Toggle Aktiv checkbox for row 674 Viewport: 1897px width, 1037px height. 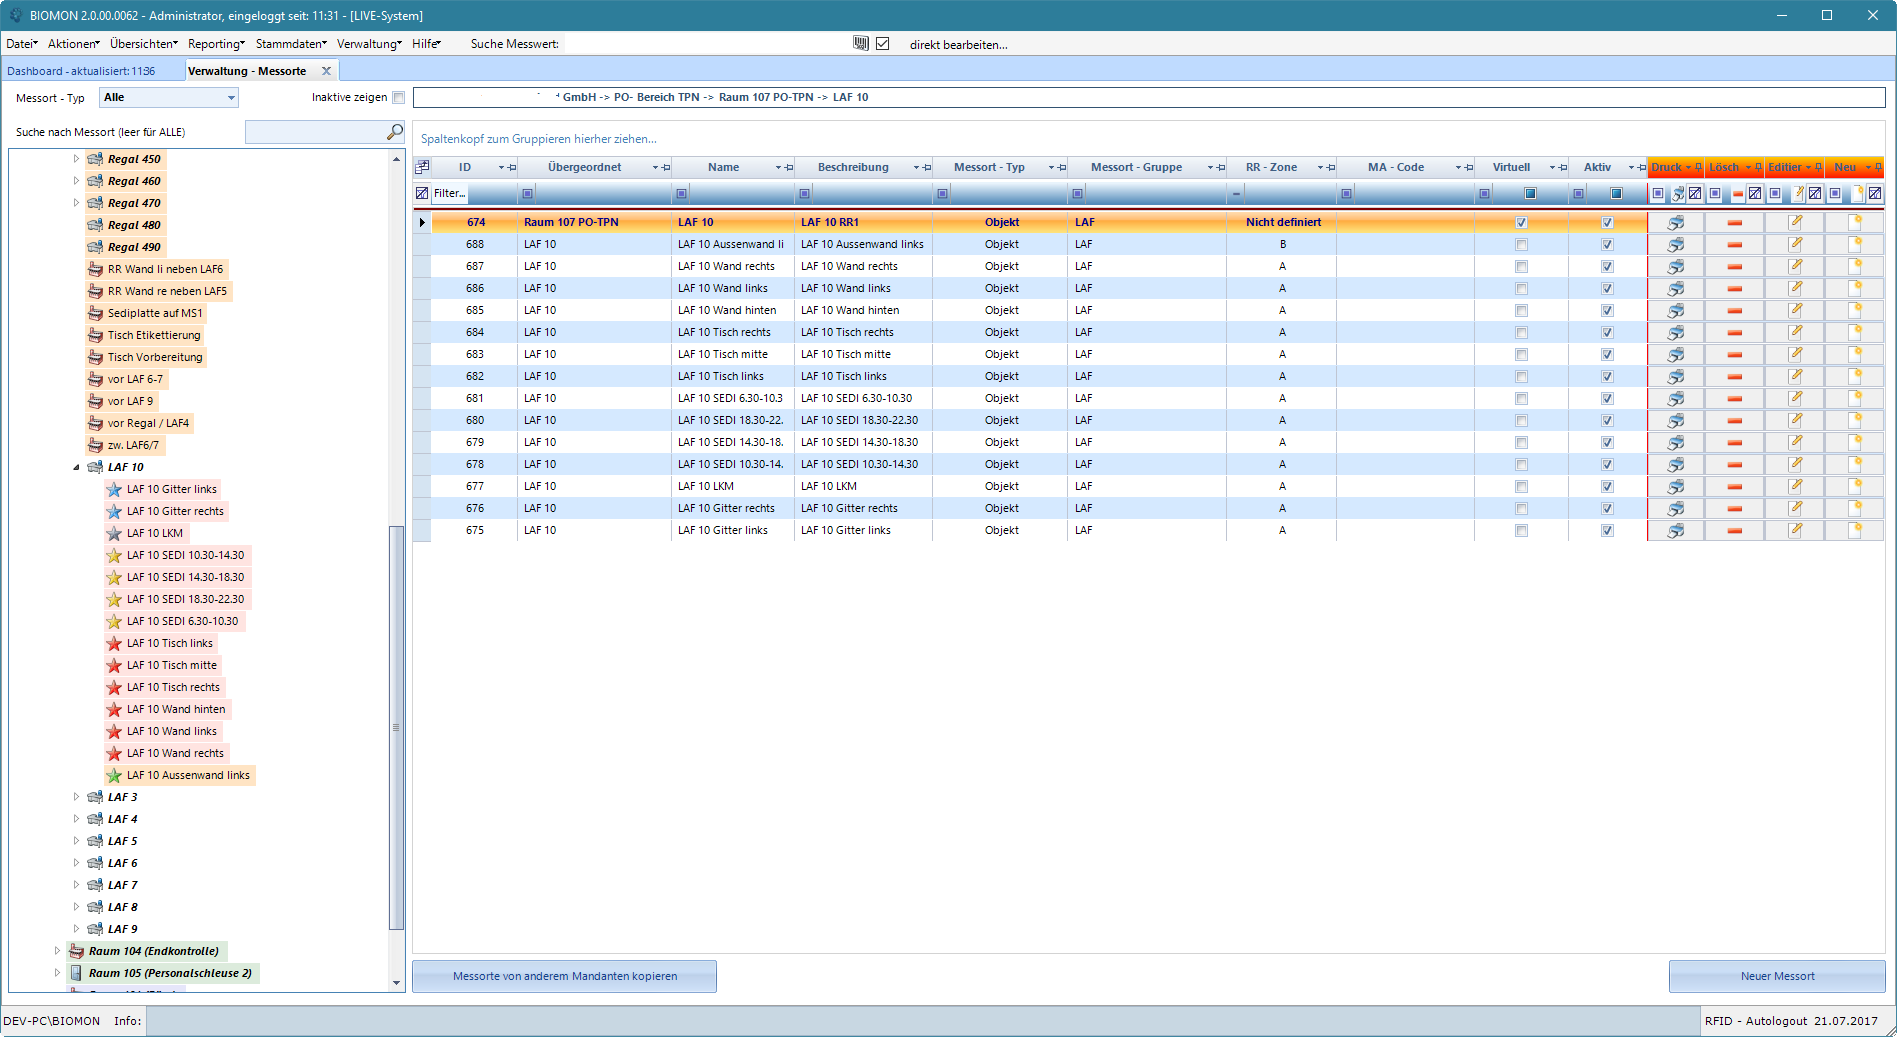(x=1607, y=223)
